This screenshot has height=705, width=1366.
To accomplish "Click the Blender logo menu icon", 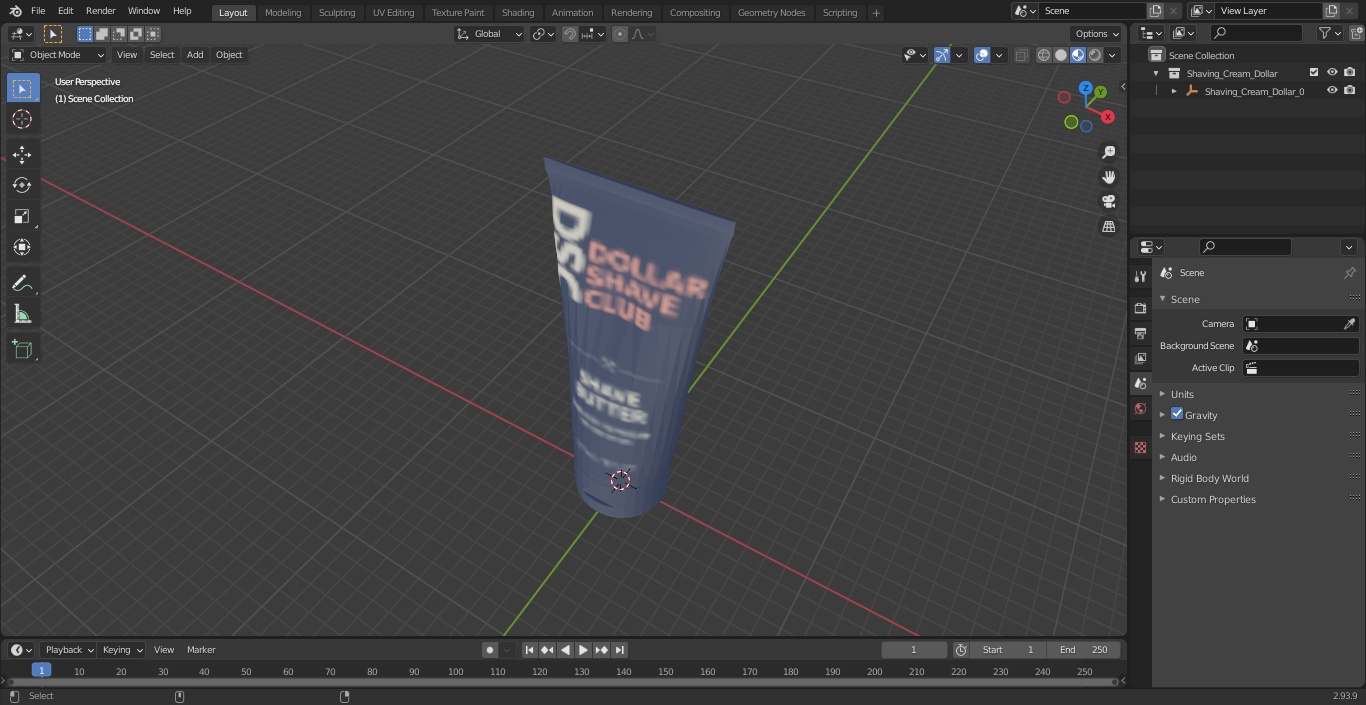I will tap(15, 11).
